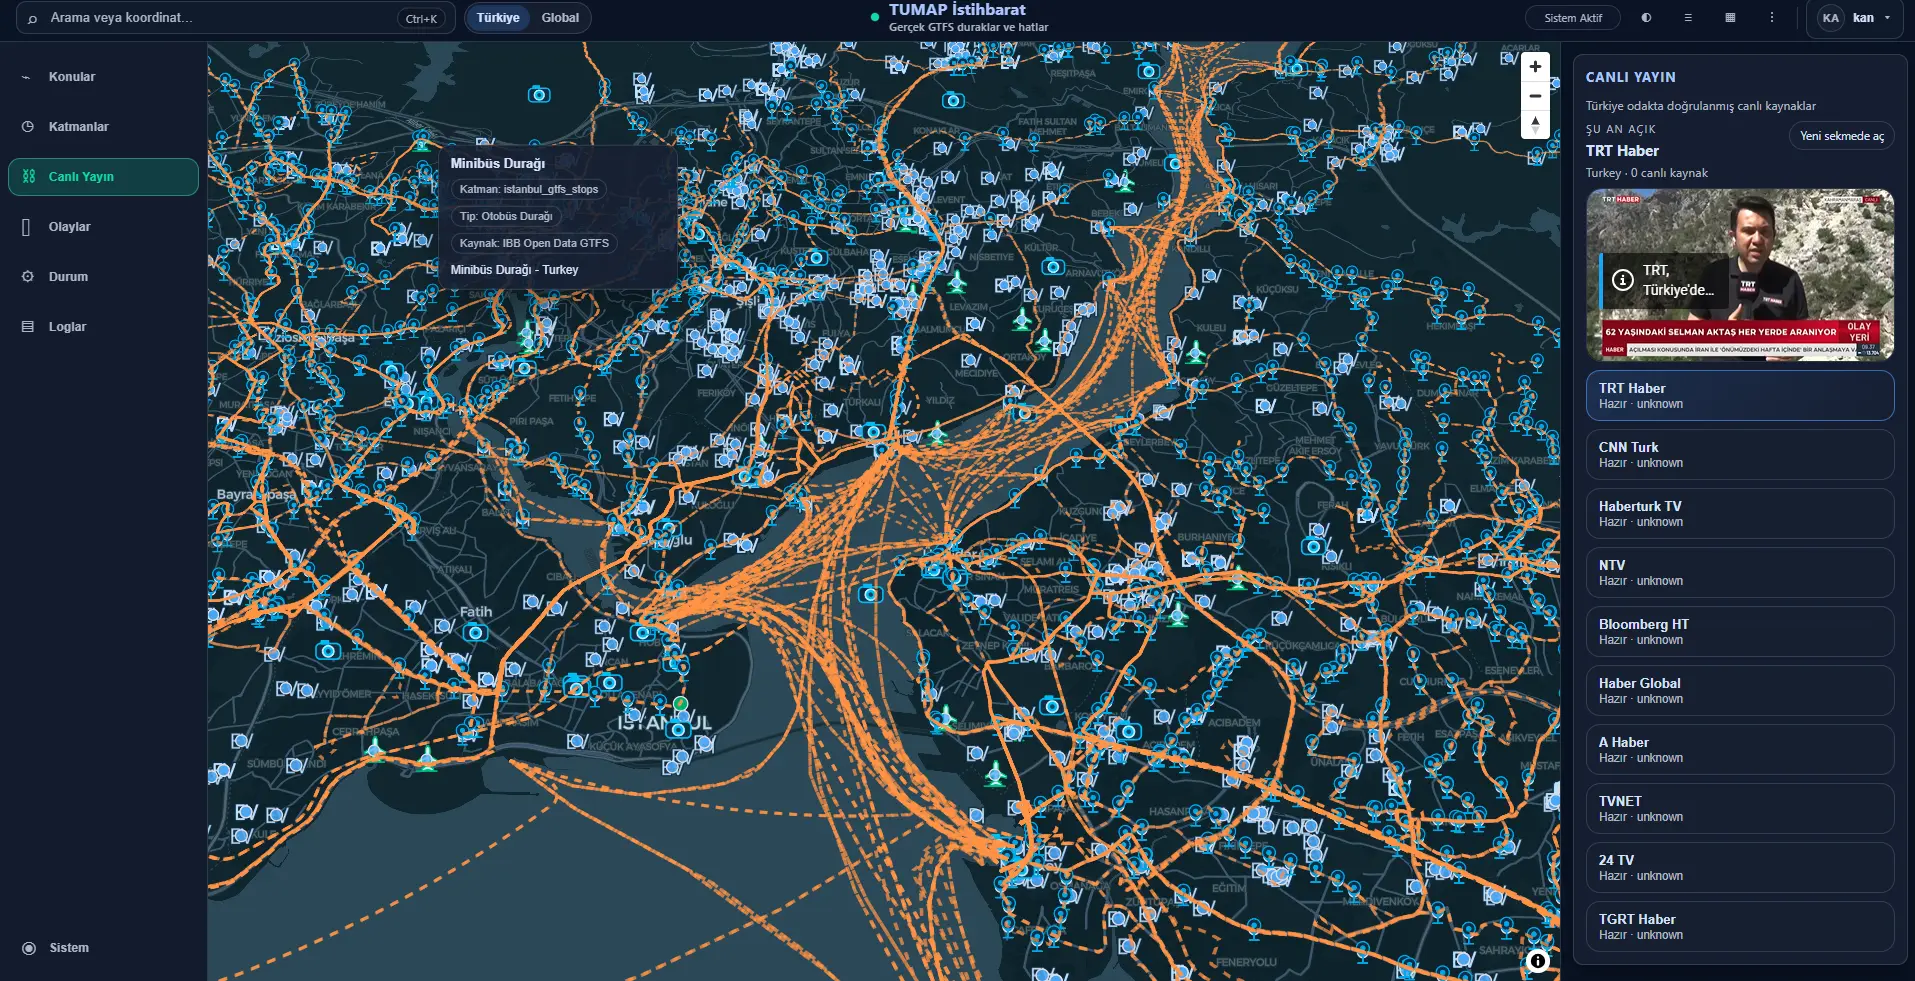This screenshot has width=1915, height=981.
Task: Click the Sistem Aktif status pill
Action: pyautogui.click(x=1573, y=18)
